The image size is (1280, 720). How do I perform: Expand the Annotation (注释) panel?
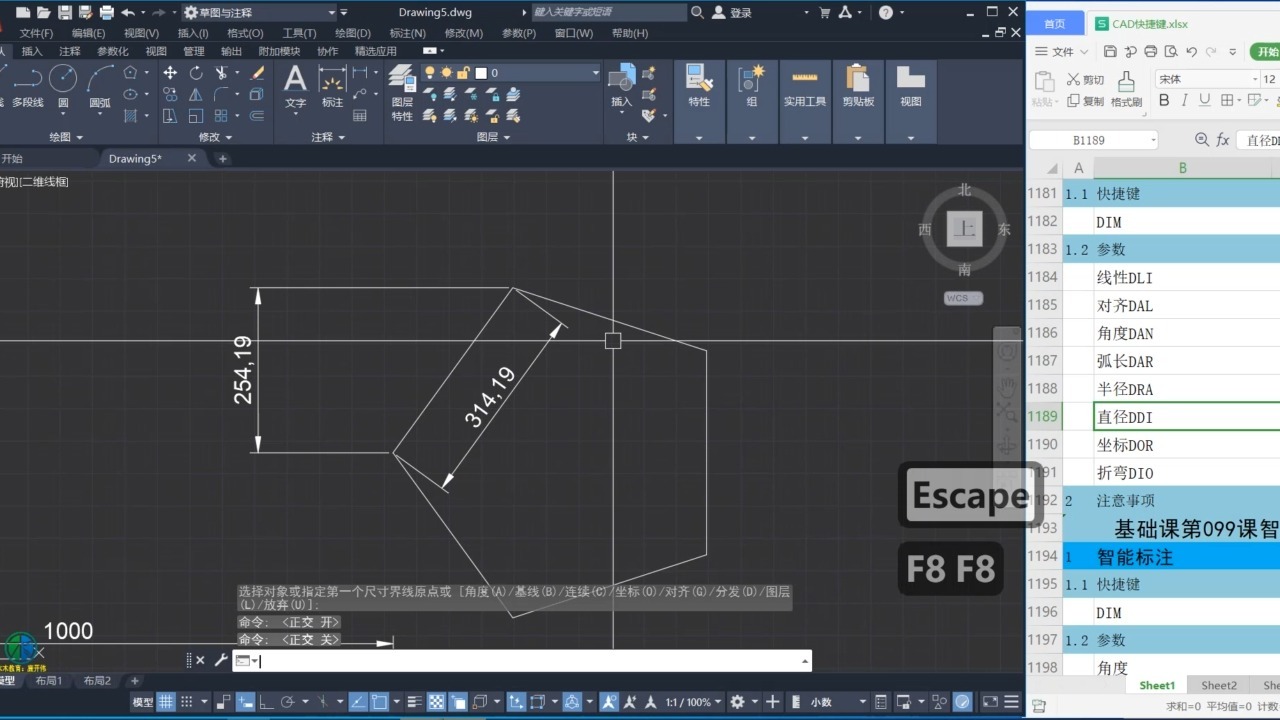point(327,137)
